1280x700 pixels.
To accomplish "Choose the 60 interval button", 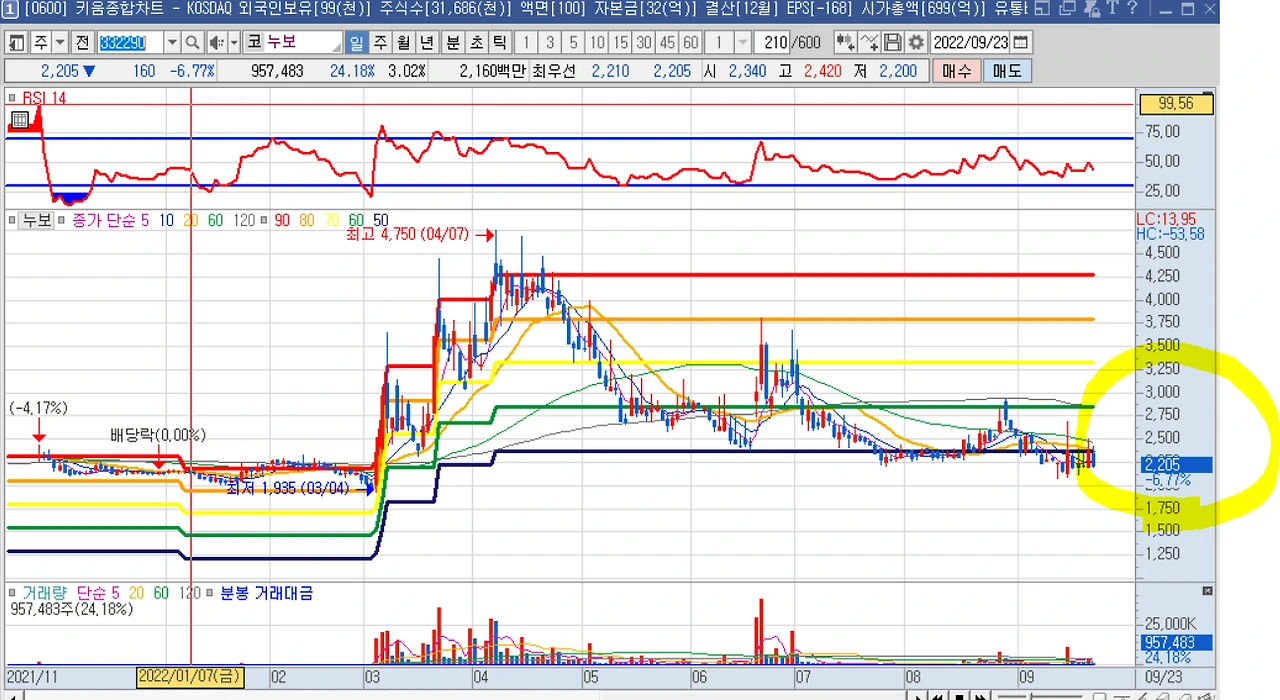I will coord(690,43).
